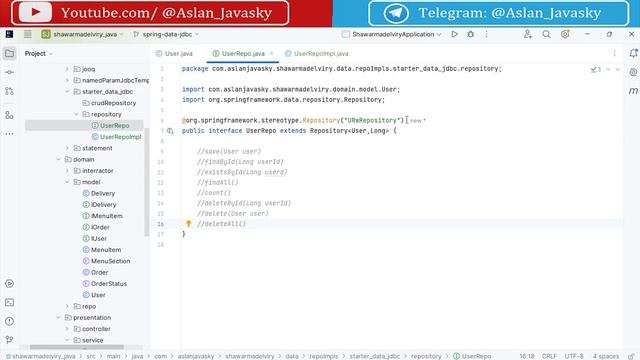Click Telegram @Aslan_Javasky banner link
Viewport: 640px width, 360px height.
(498, 13)
